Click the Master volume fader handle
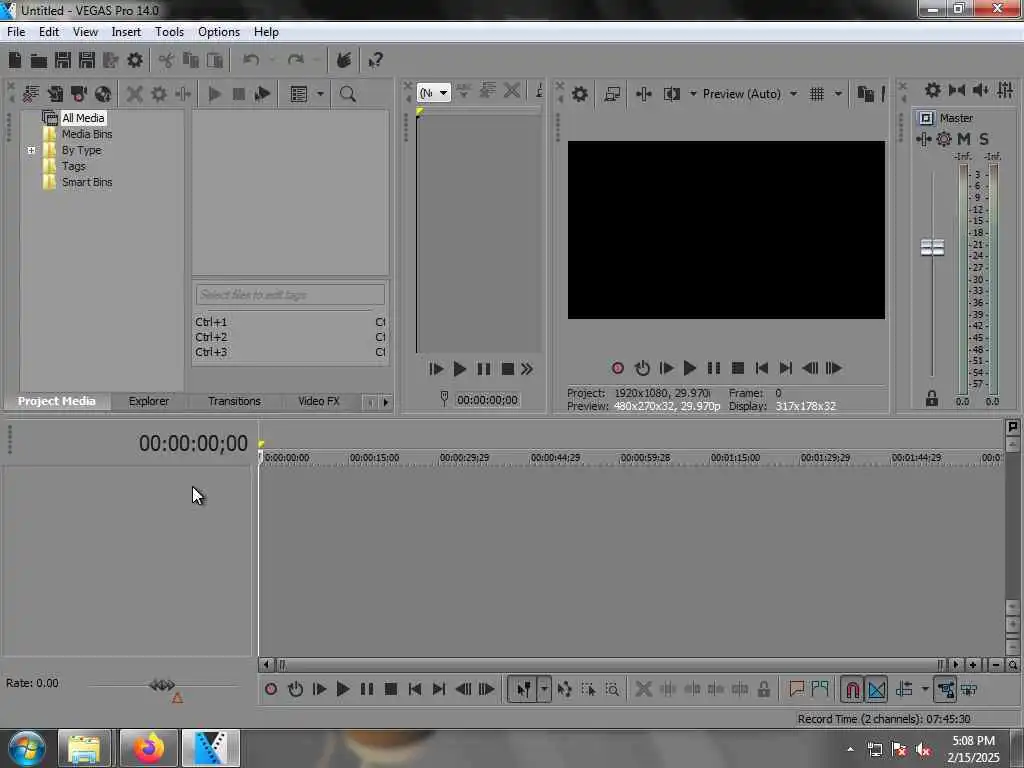The width and height of the screenshot is (1024, 768). pos(932,247)
